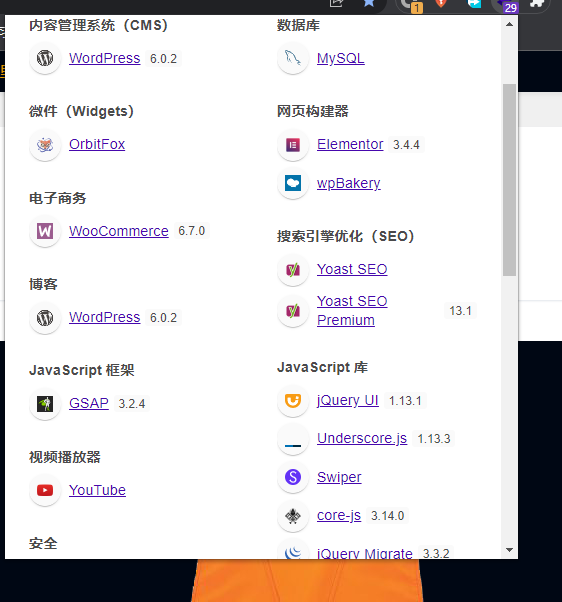This screenshot has height=602, width=562.
Task: Click the JavaScript 库 category heading
Action: pos(322,367)
